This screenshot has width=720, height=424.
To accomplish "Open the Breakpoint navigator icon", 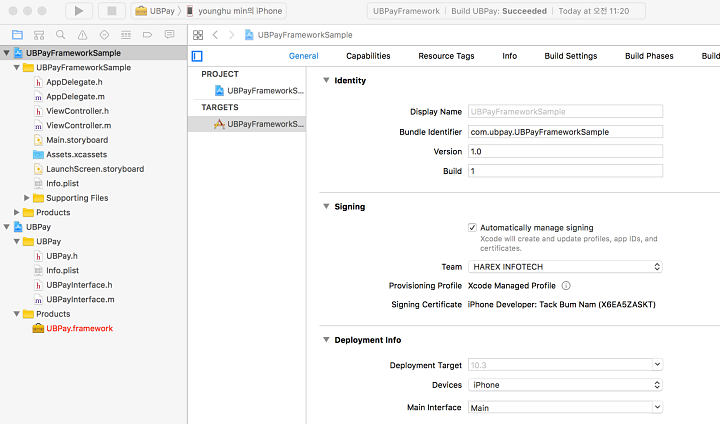I will tap(147, 35).
